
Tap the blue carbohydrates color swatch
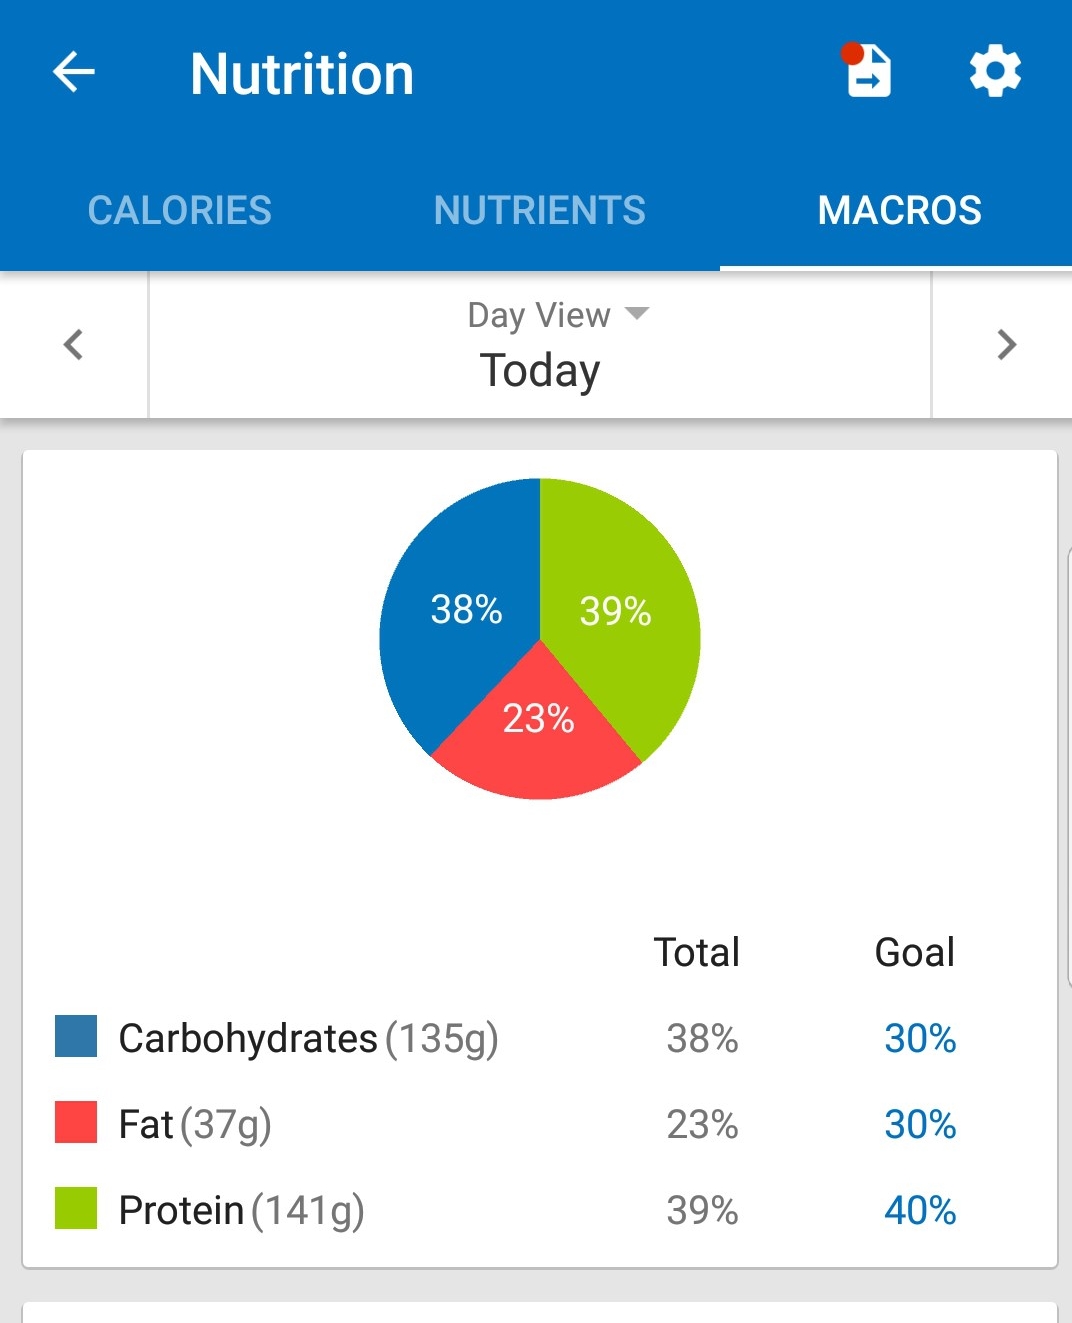click(76, 1037)
